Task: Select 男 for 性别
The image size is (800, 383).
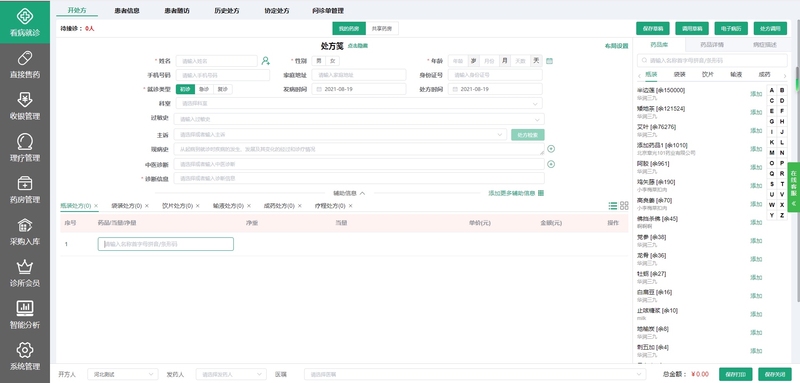Action: [319, 61]
